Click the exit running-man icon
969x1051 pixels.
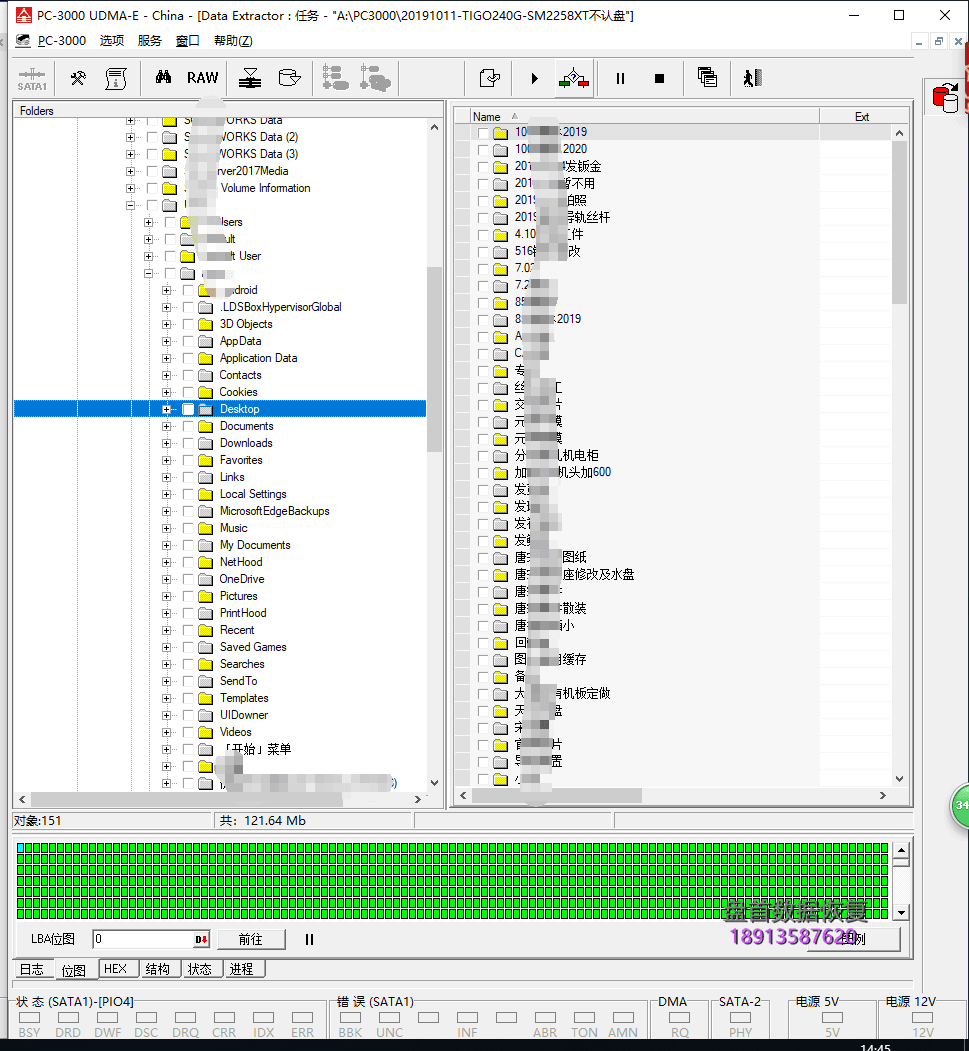pos(753,78)
